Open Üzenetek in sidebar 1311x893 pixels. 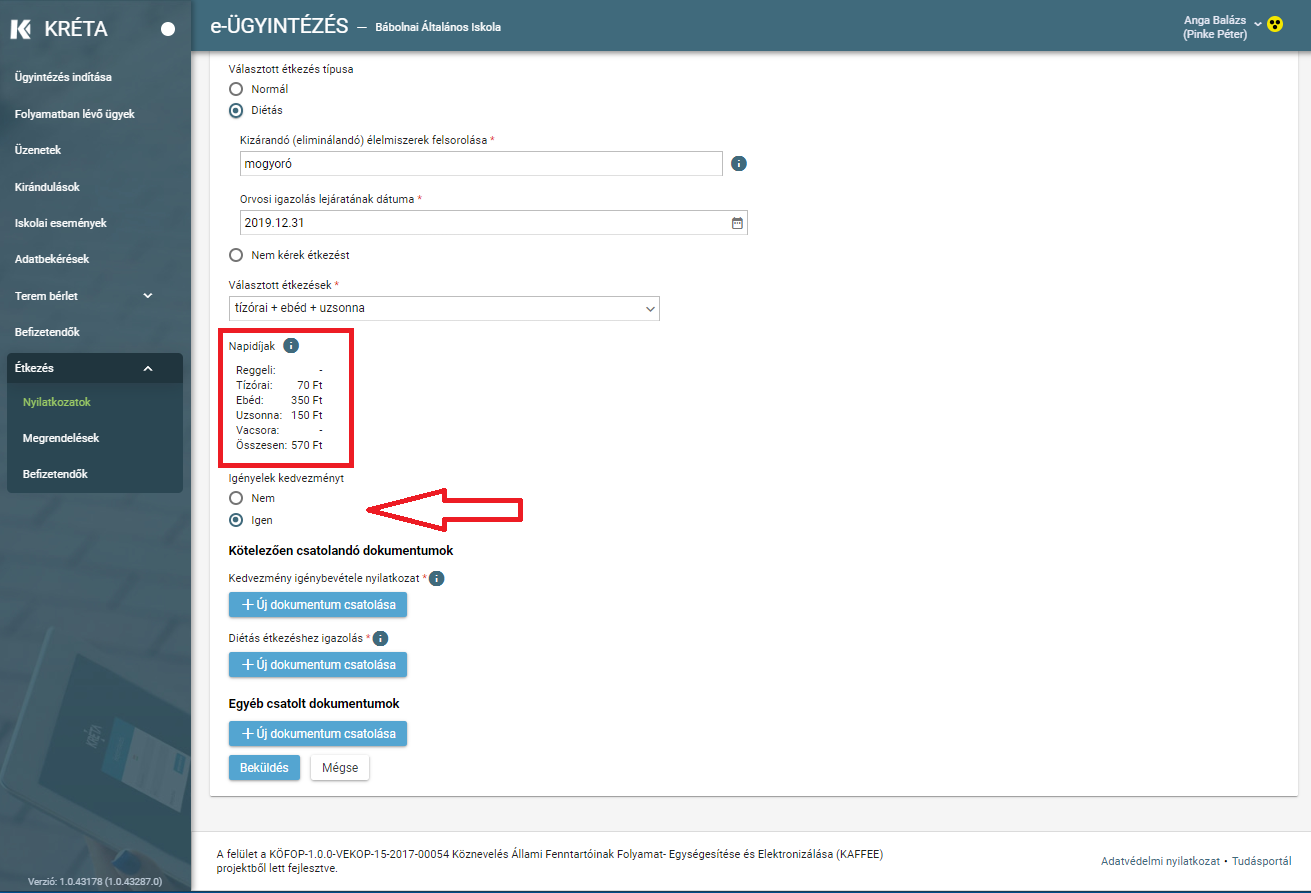[38, 150]
